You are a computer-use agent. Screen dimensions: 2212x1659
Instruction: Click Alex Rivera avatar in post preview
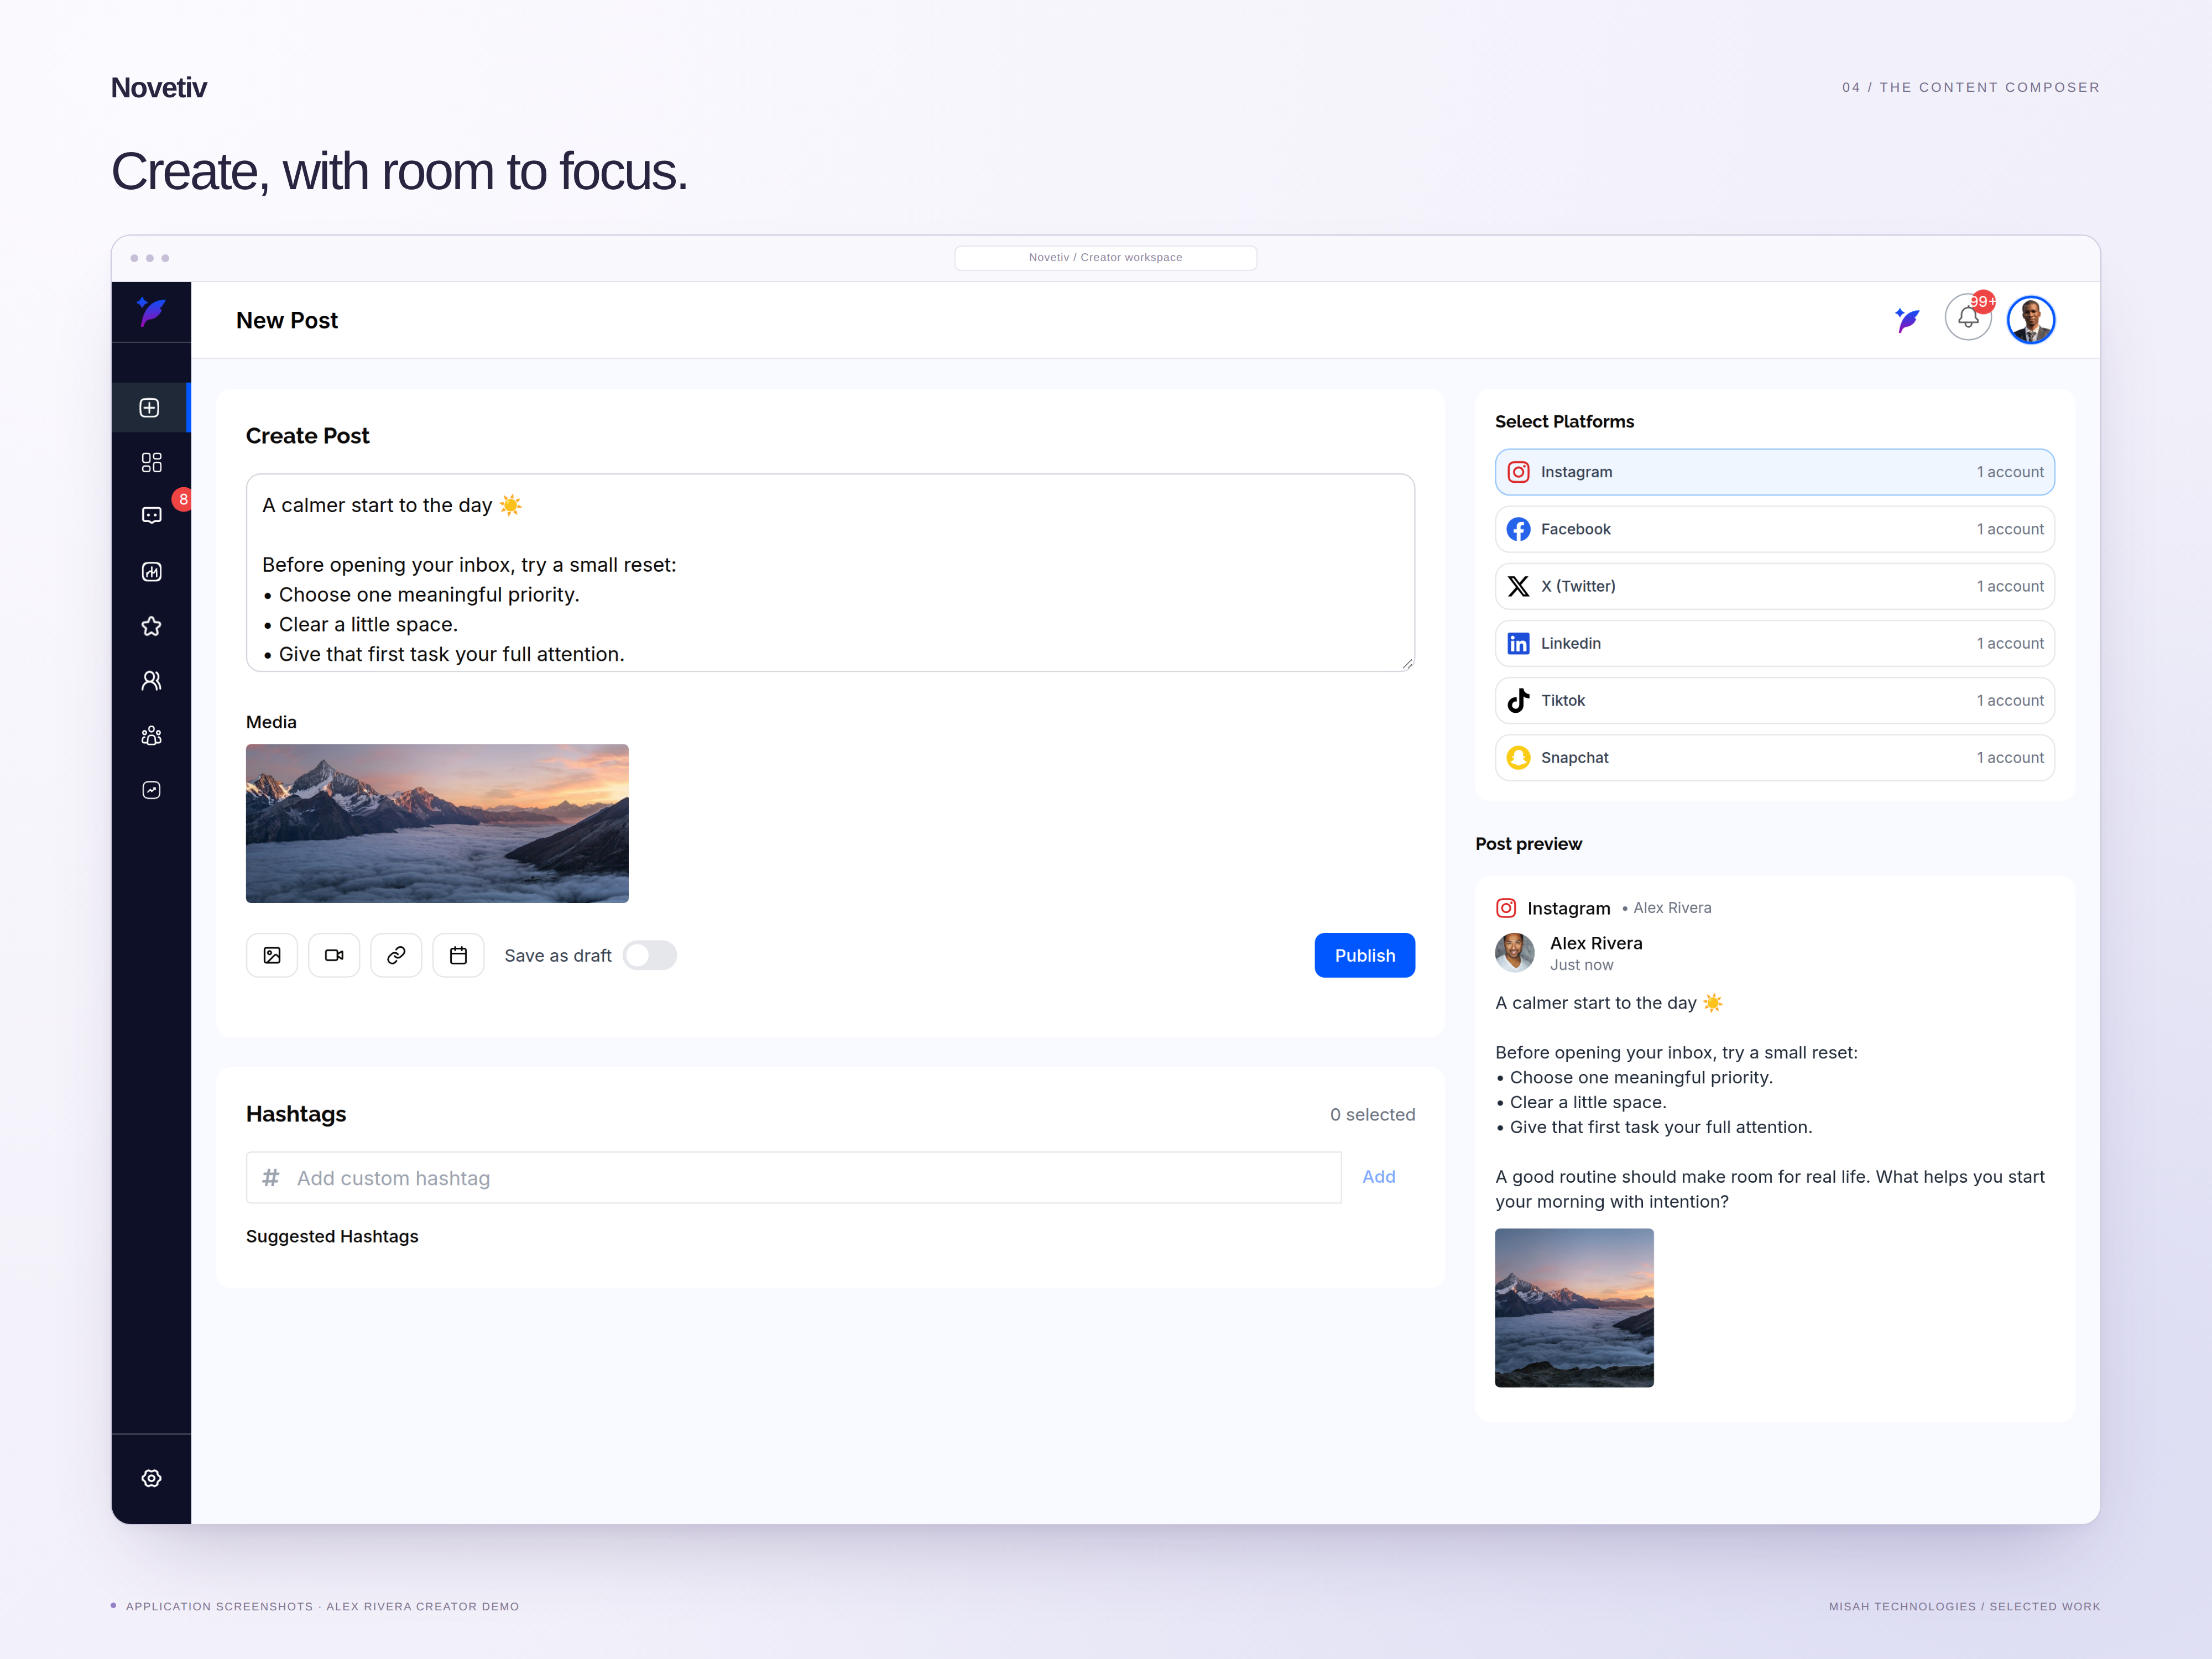[x=1514, y=952]
